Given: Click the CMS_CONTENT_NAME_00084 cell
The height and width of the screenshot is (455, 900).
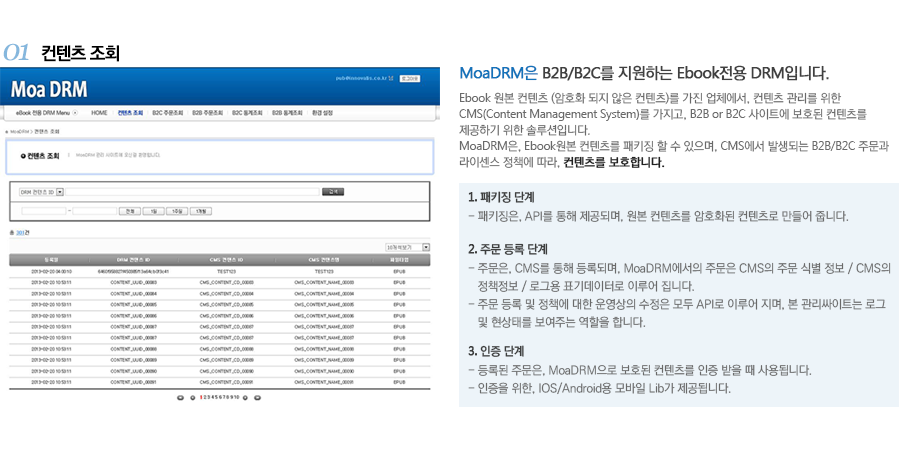Looking at the screenshot, I should 324,294.
